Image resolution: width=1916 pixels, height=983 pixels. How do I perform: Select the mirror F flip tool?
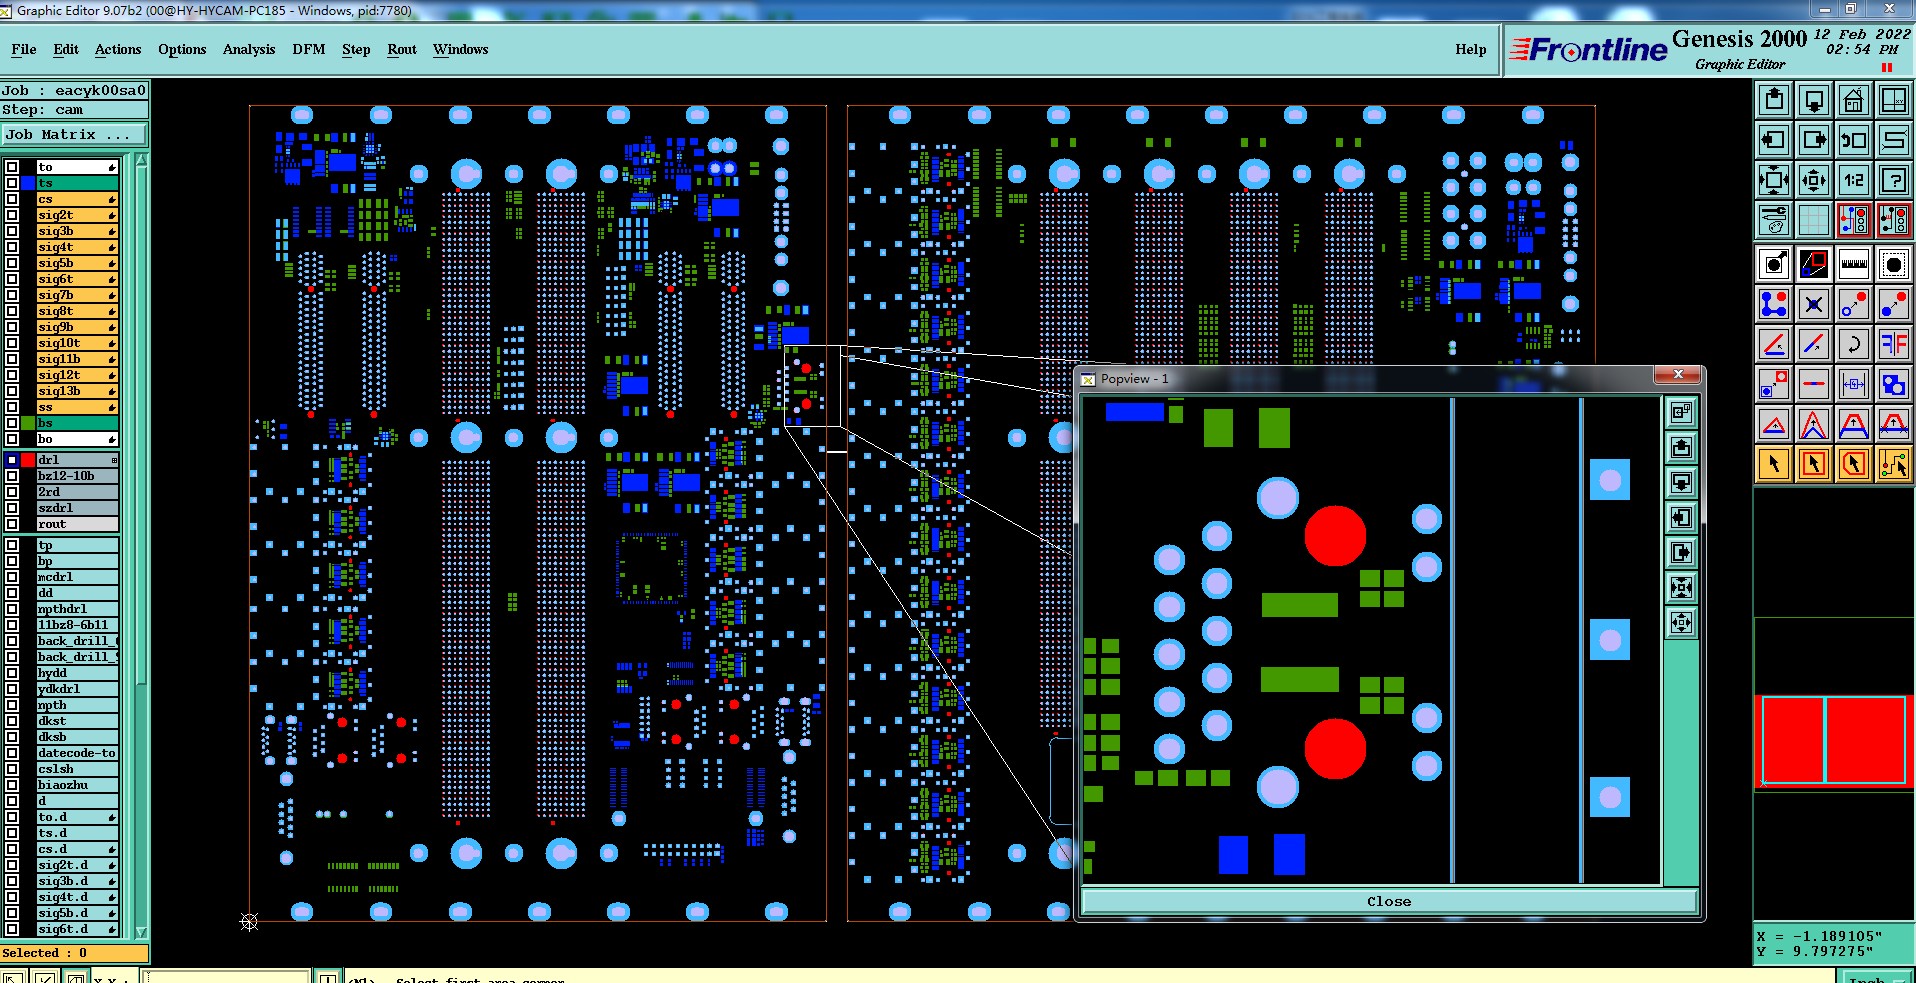[x=1894, y=344]
